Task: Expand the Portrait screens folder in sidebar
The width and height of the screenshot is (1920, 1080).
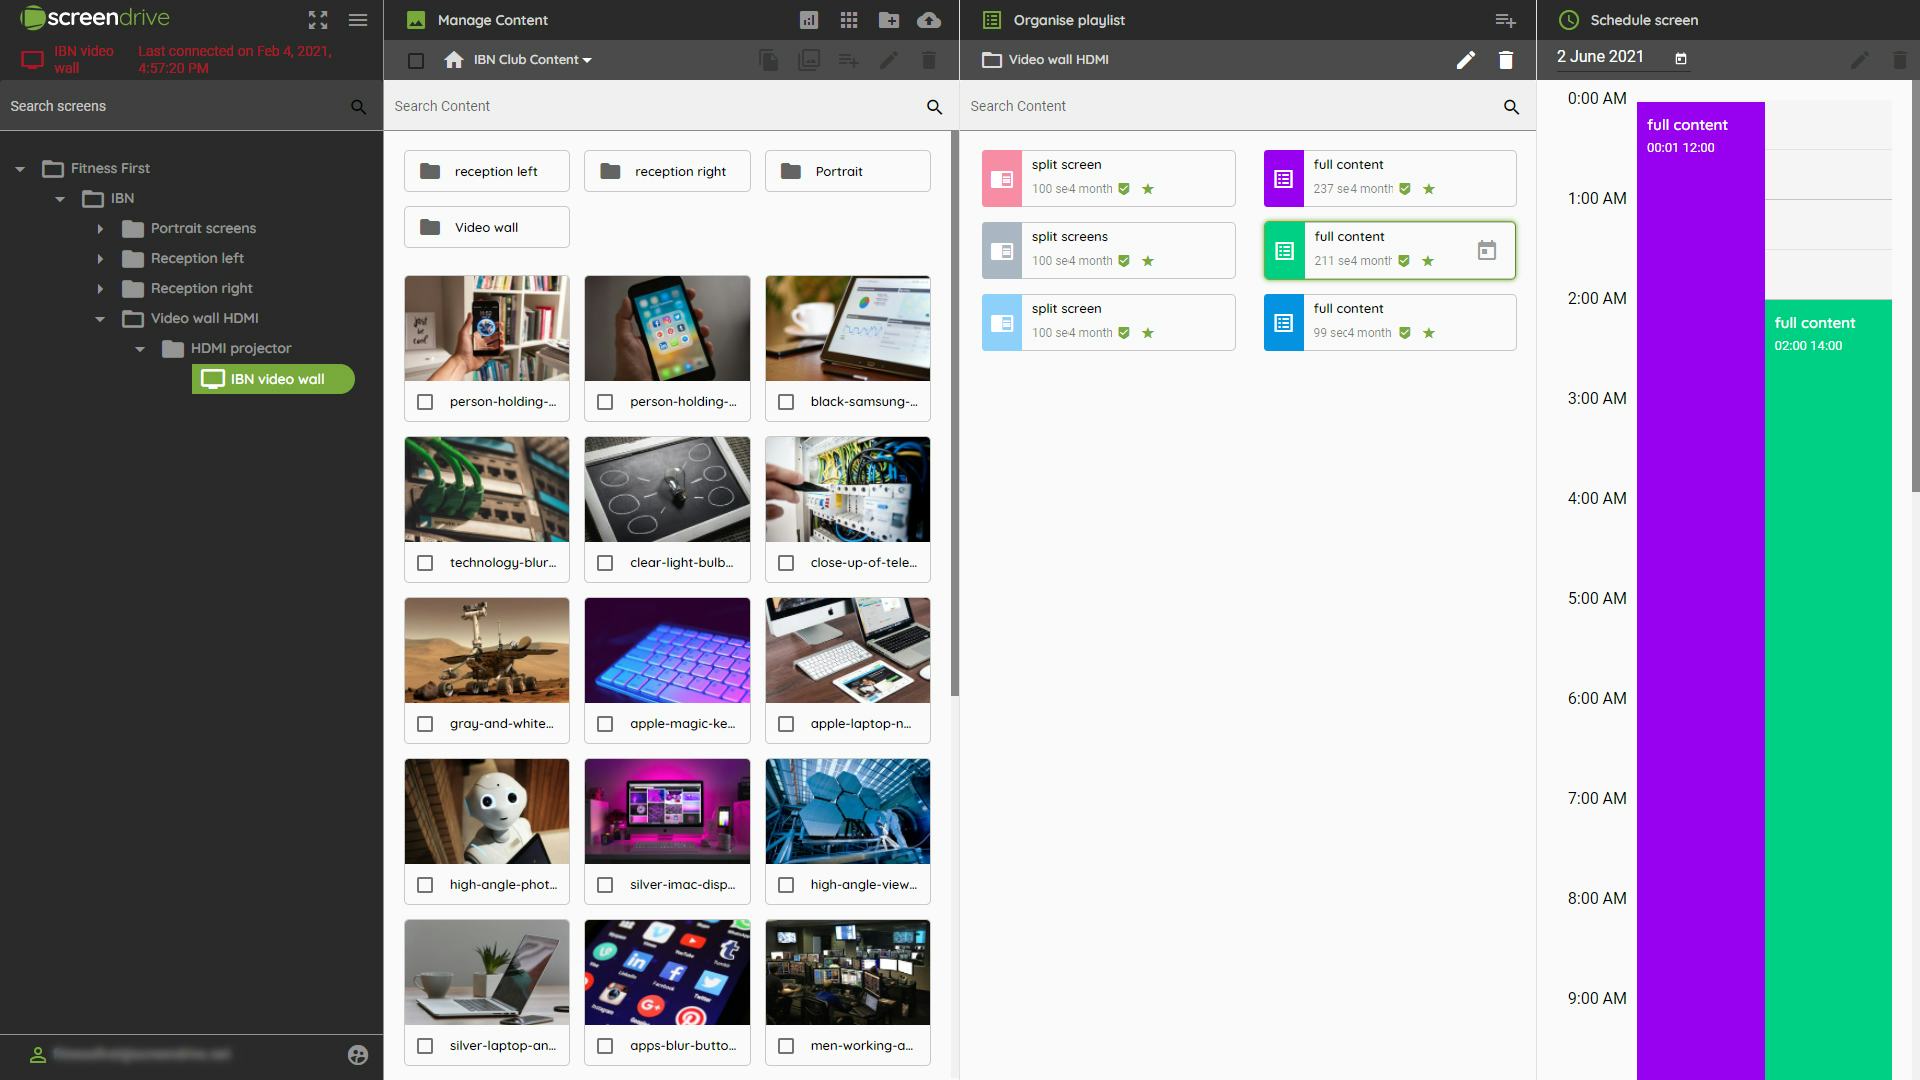Action: pyautogui.click(x=100, y=228)
